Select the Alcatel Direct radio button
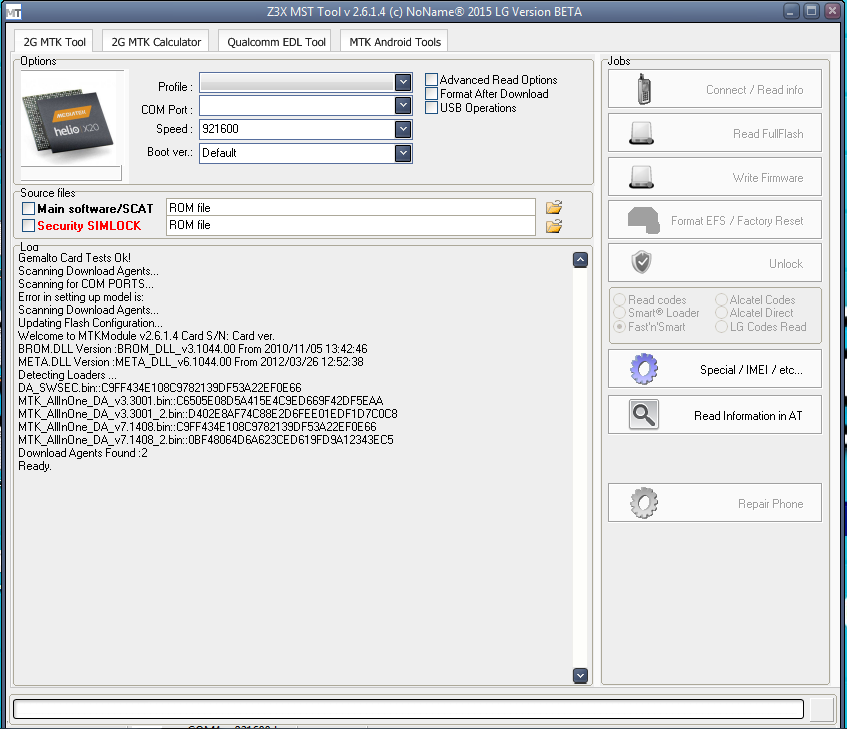847x729 pixels. (721, 313)
